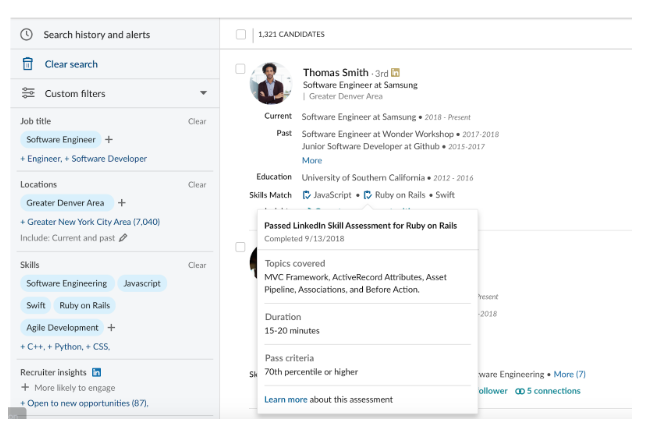Select the second candidate's checkbox
Screen dimensions: 660x431
click(240, 247)
